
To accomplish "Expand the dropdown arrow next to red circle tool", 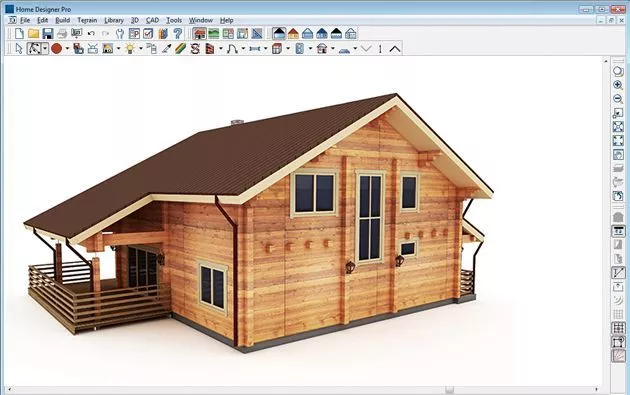I will point(67,49).
